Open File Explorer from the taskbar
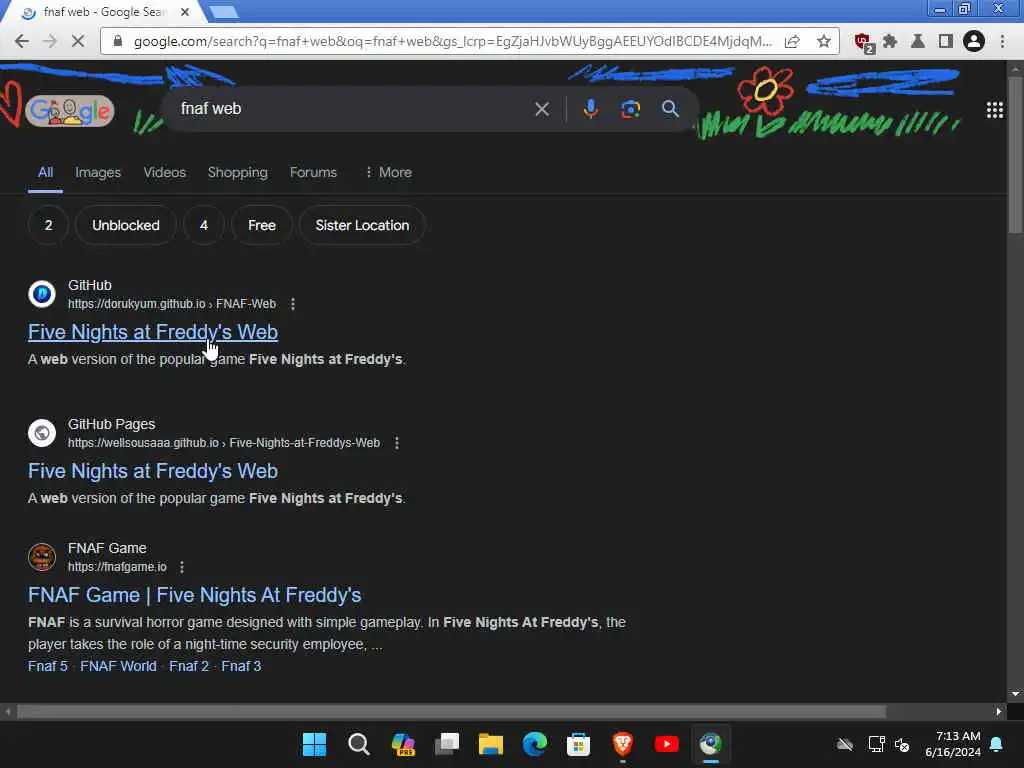1024x768 pixels. (x=490, y=744)
